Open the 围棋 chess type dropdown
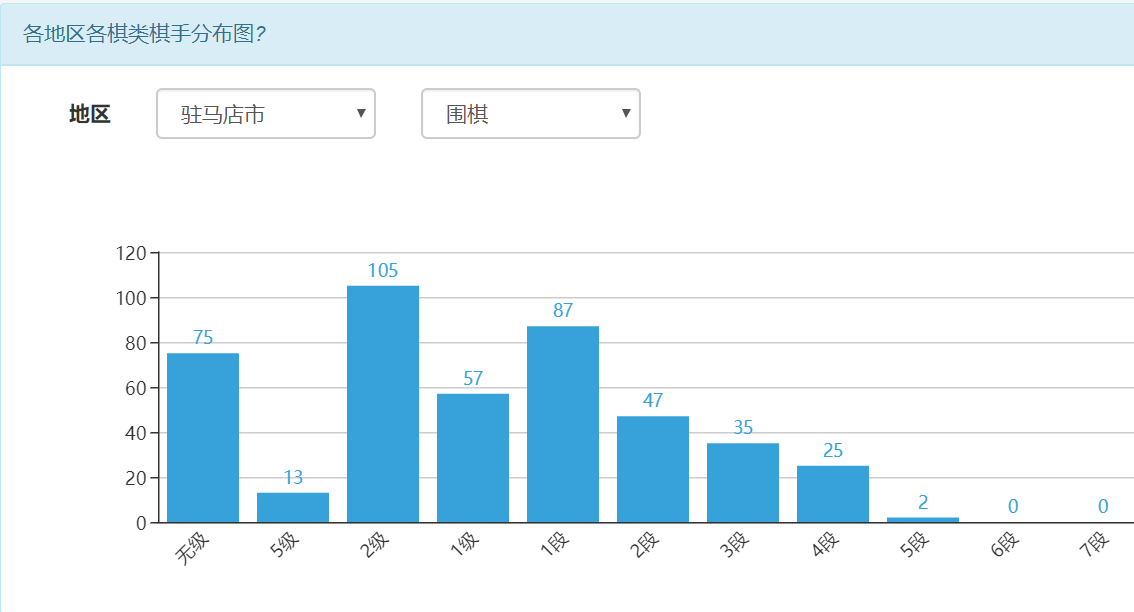Viewport: 1134px width, 612px height. coord(530,114)
